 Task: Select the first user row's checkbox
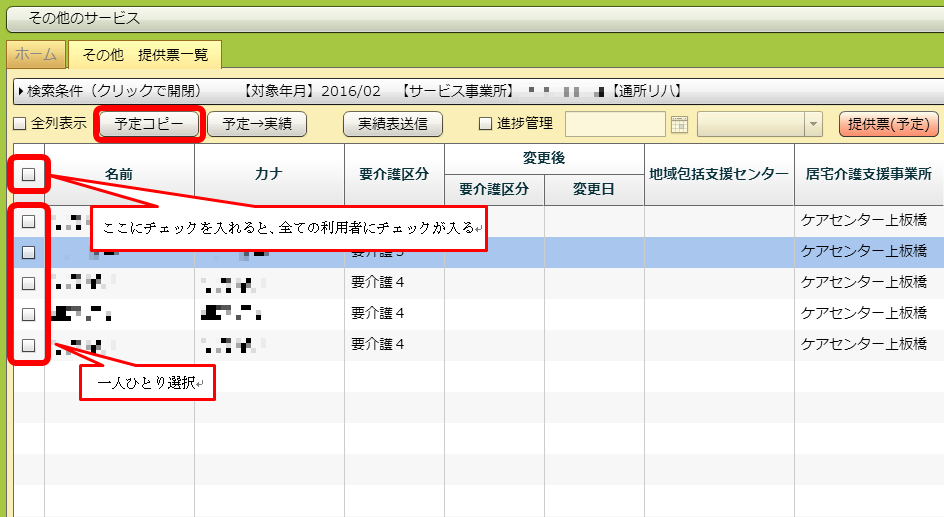coord(29,221)
